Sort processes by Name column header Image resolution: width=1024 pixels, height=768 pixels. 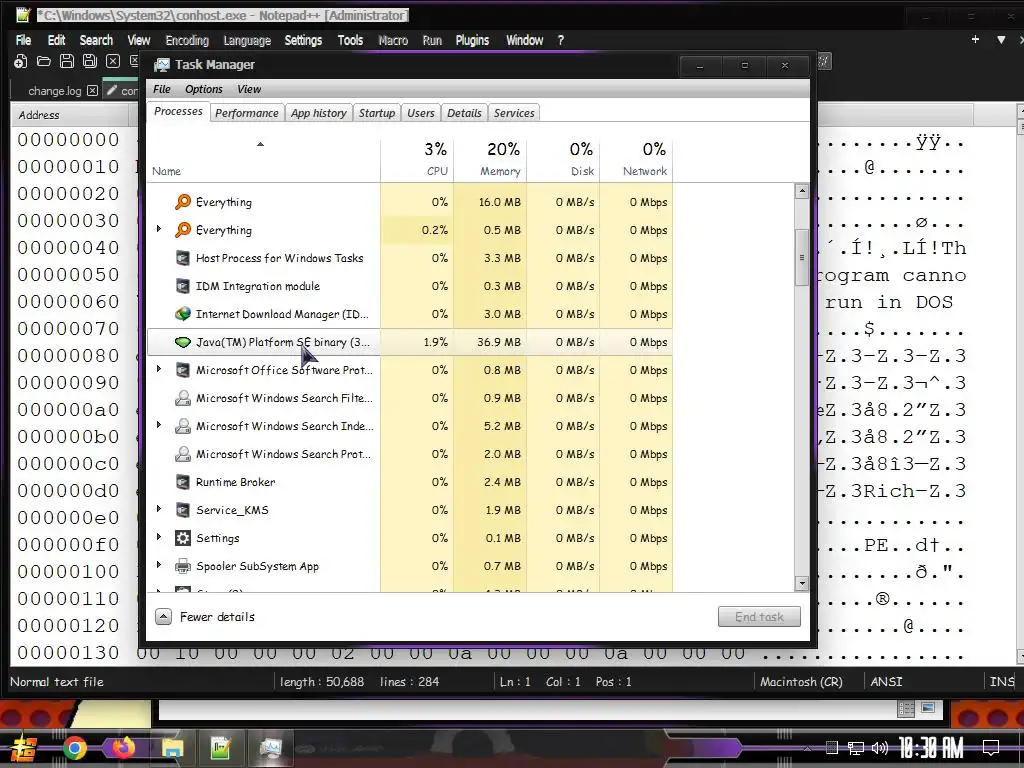click(x=263, y=160)
